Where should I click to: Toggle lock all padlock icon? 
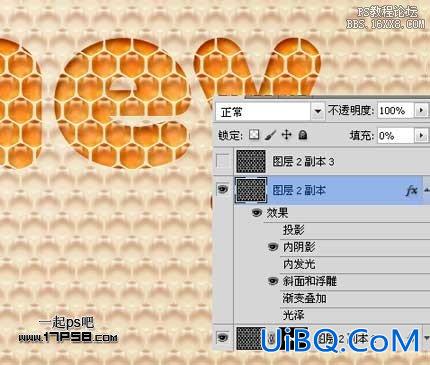click(x=303, y=135)
